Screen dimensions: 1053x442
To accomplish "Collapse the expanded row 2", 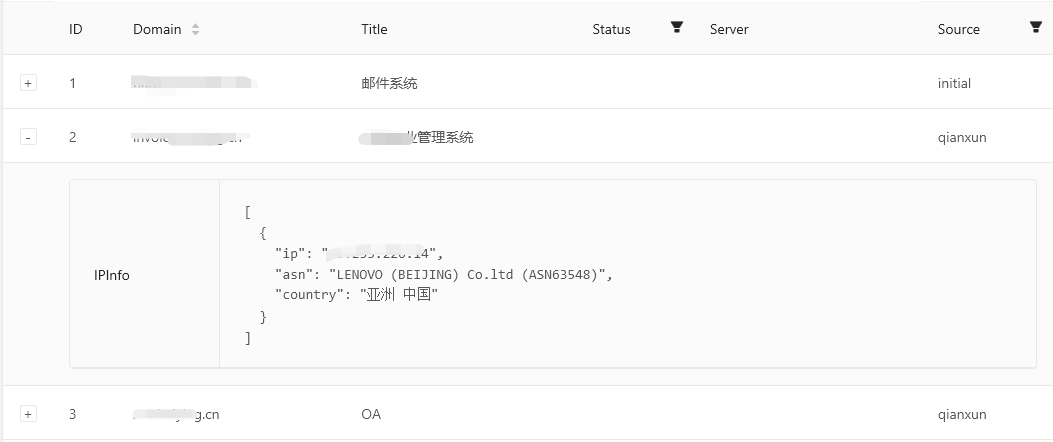I will tap(28, 137).
